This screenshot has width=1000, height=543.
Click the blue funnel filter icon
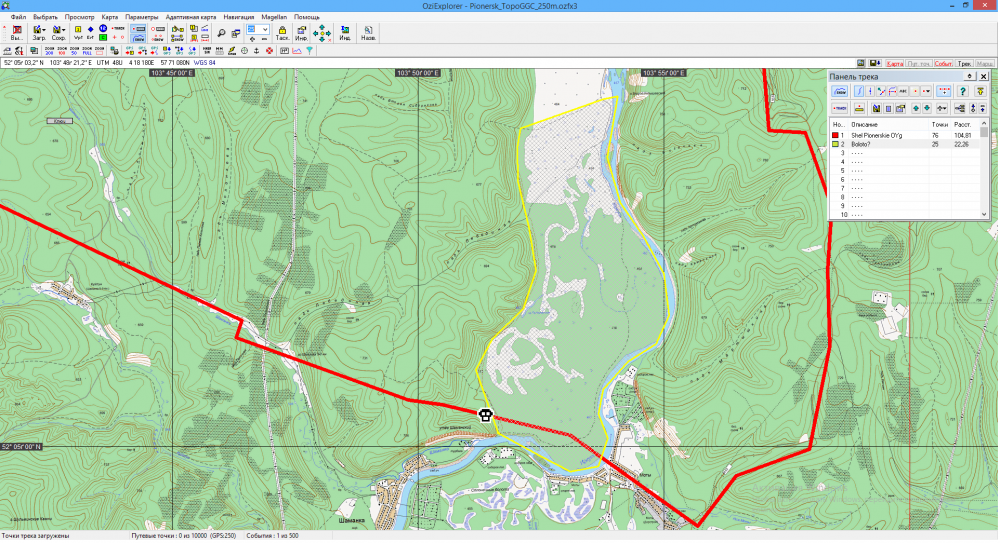coord(309,49)
